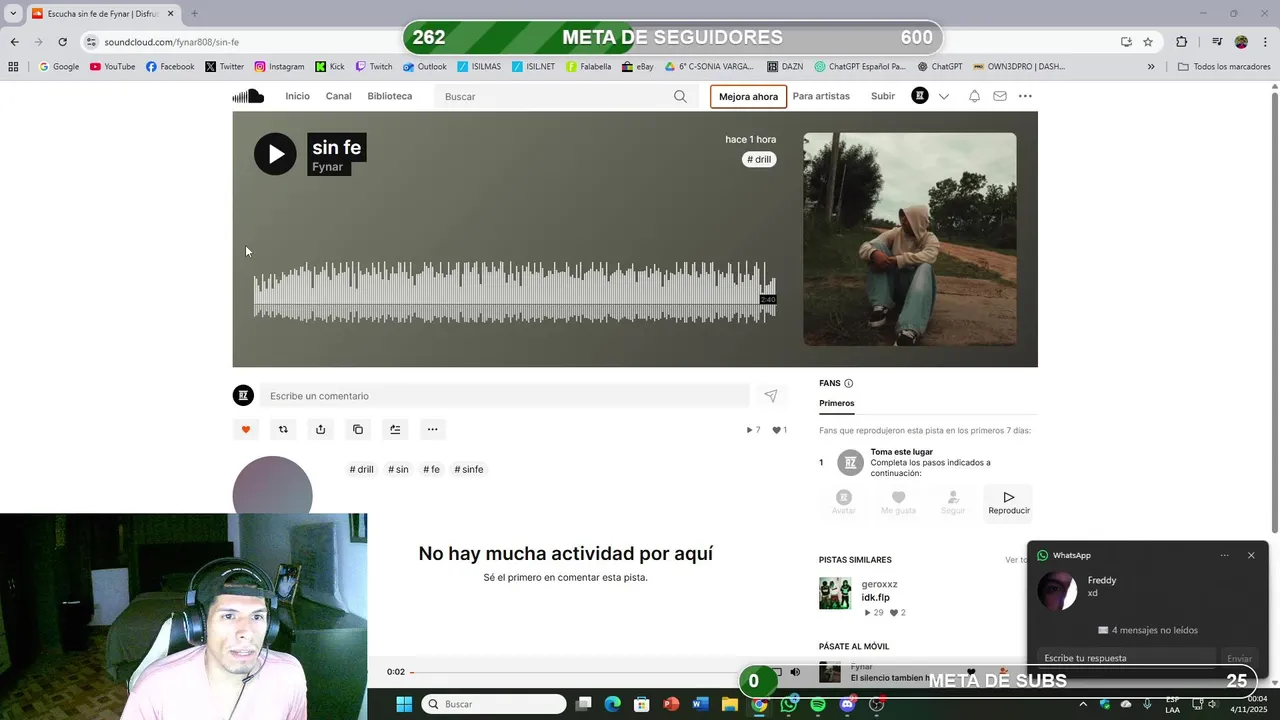
Task: Open Todos los marcadores folder
Action: pos(1224,67)
